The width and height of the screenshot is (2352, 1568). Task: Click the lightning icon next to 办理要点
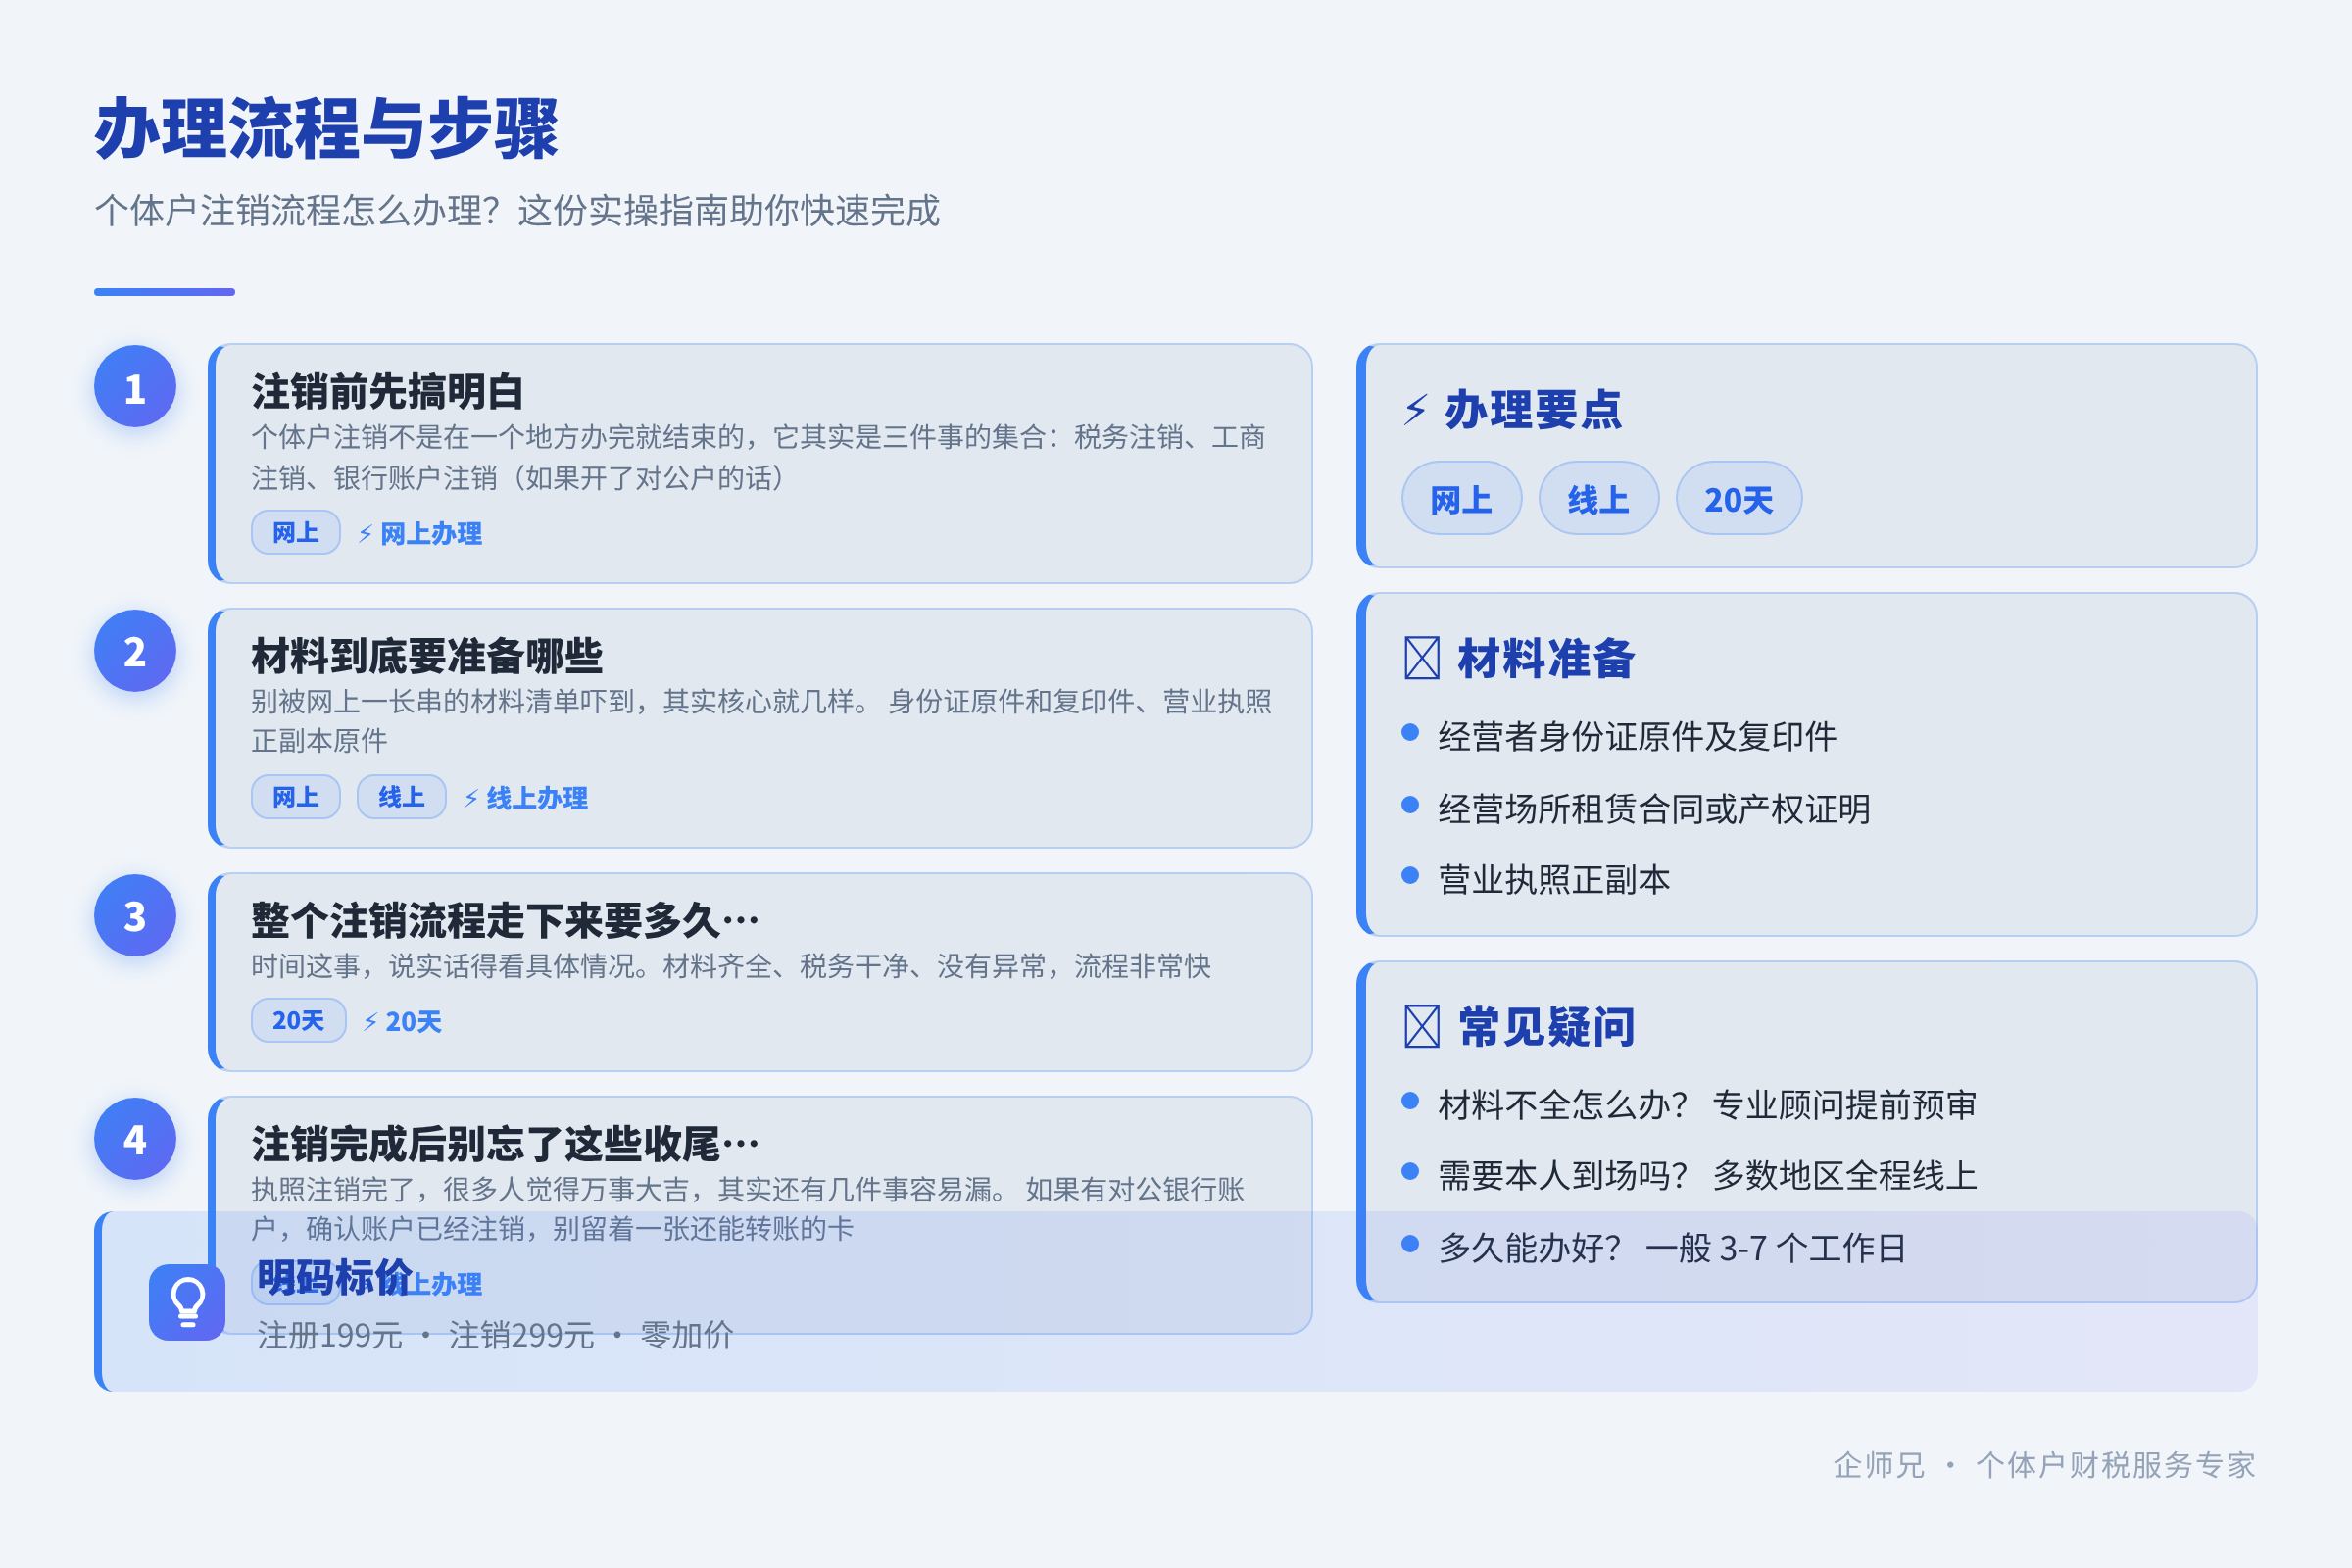coord(1415,409)
